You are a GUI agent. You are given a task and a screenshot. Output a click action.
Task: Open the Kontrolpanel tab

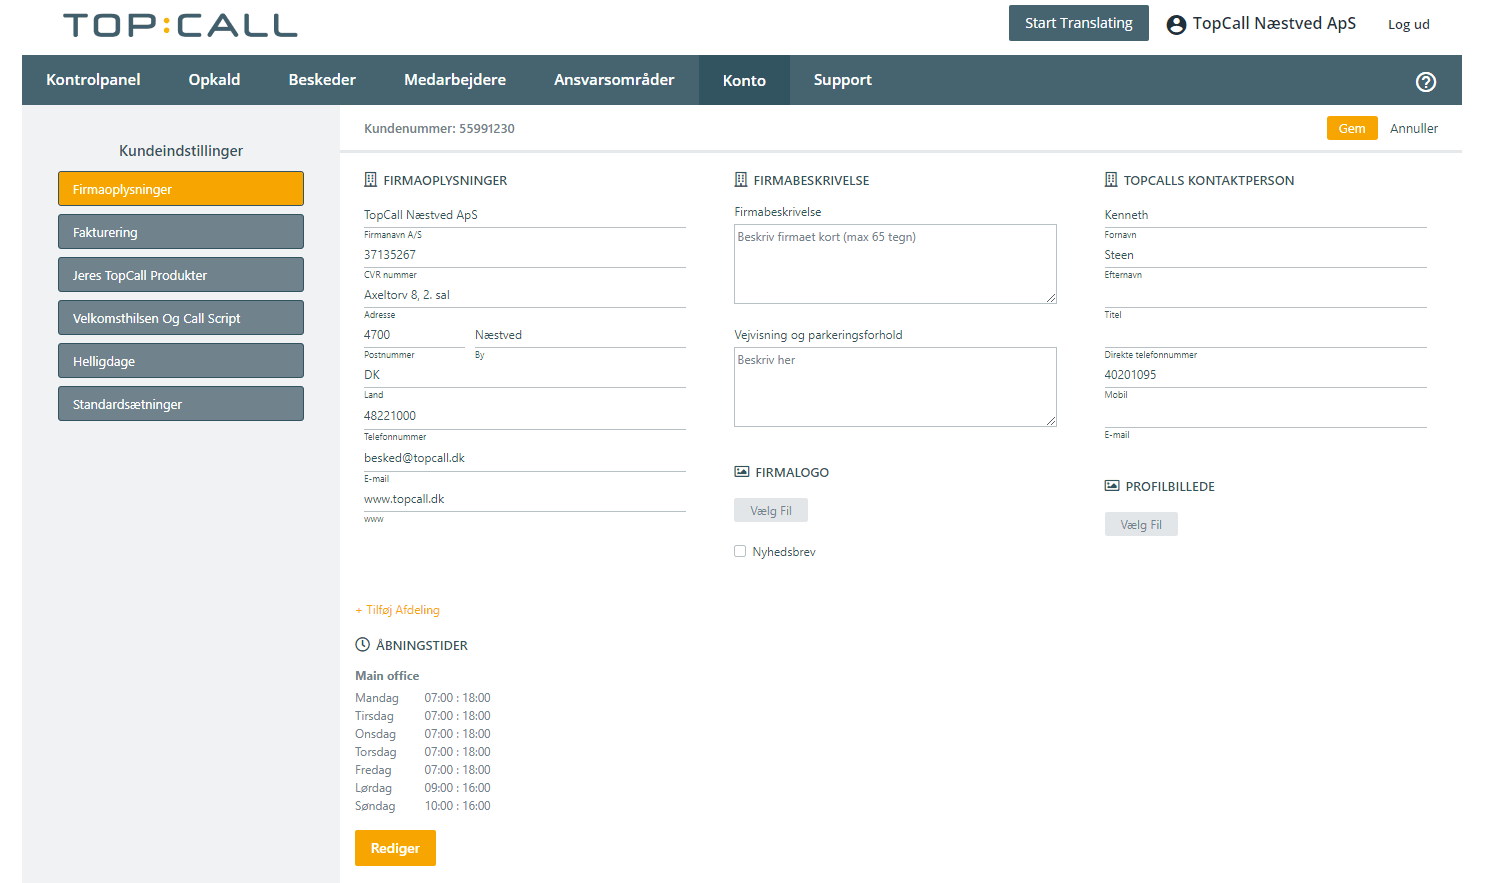[93, 80]
